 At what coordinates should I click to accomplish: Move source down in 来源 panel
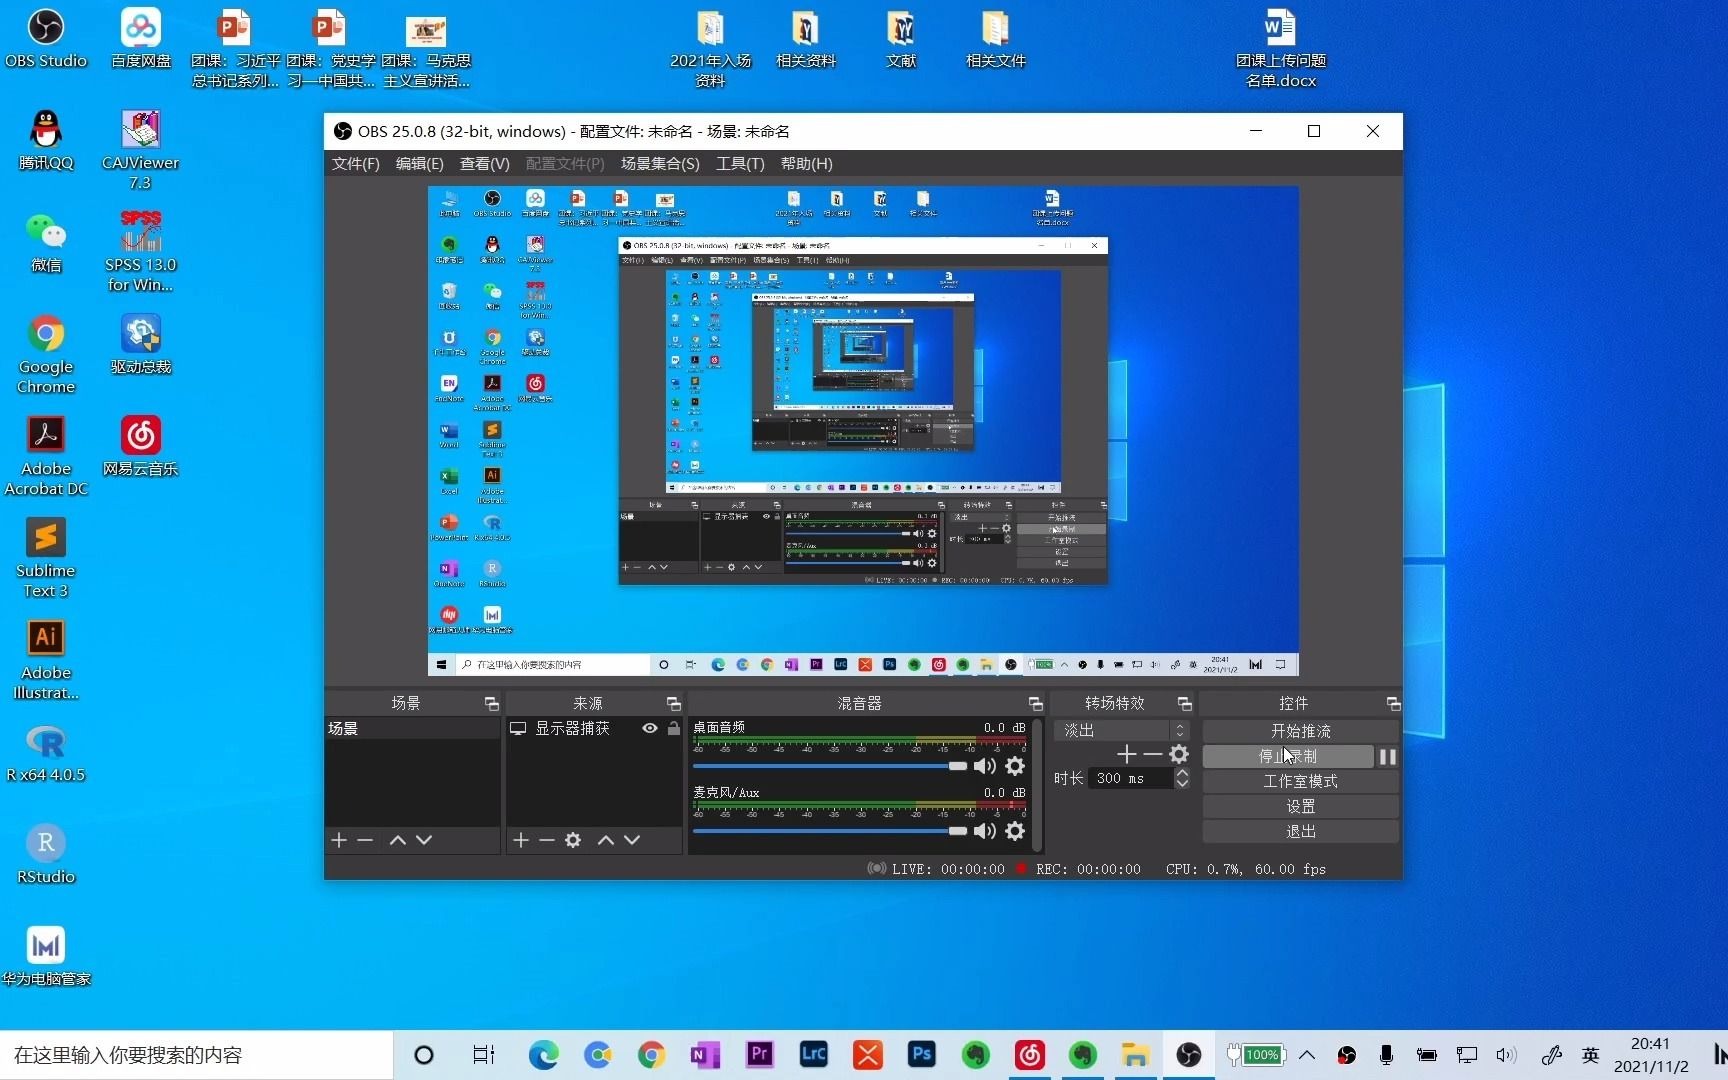point(632,840)
